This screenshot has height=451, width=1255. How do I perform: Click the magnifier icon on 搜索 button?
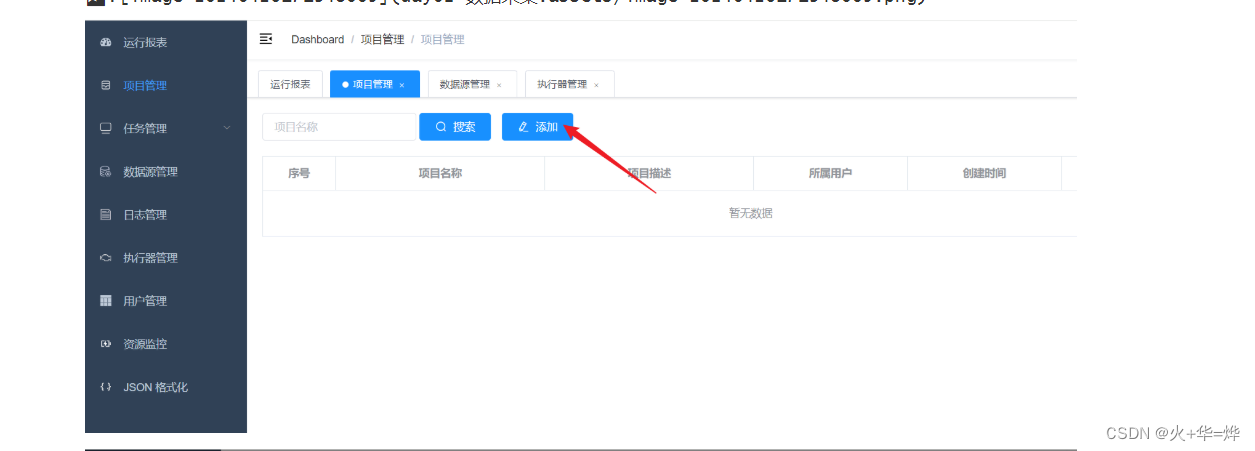[440, 127]
